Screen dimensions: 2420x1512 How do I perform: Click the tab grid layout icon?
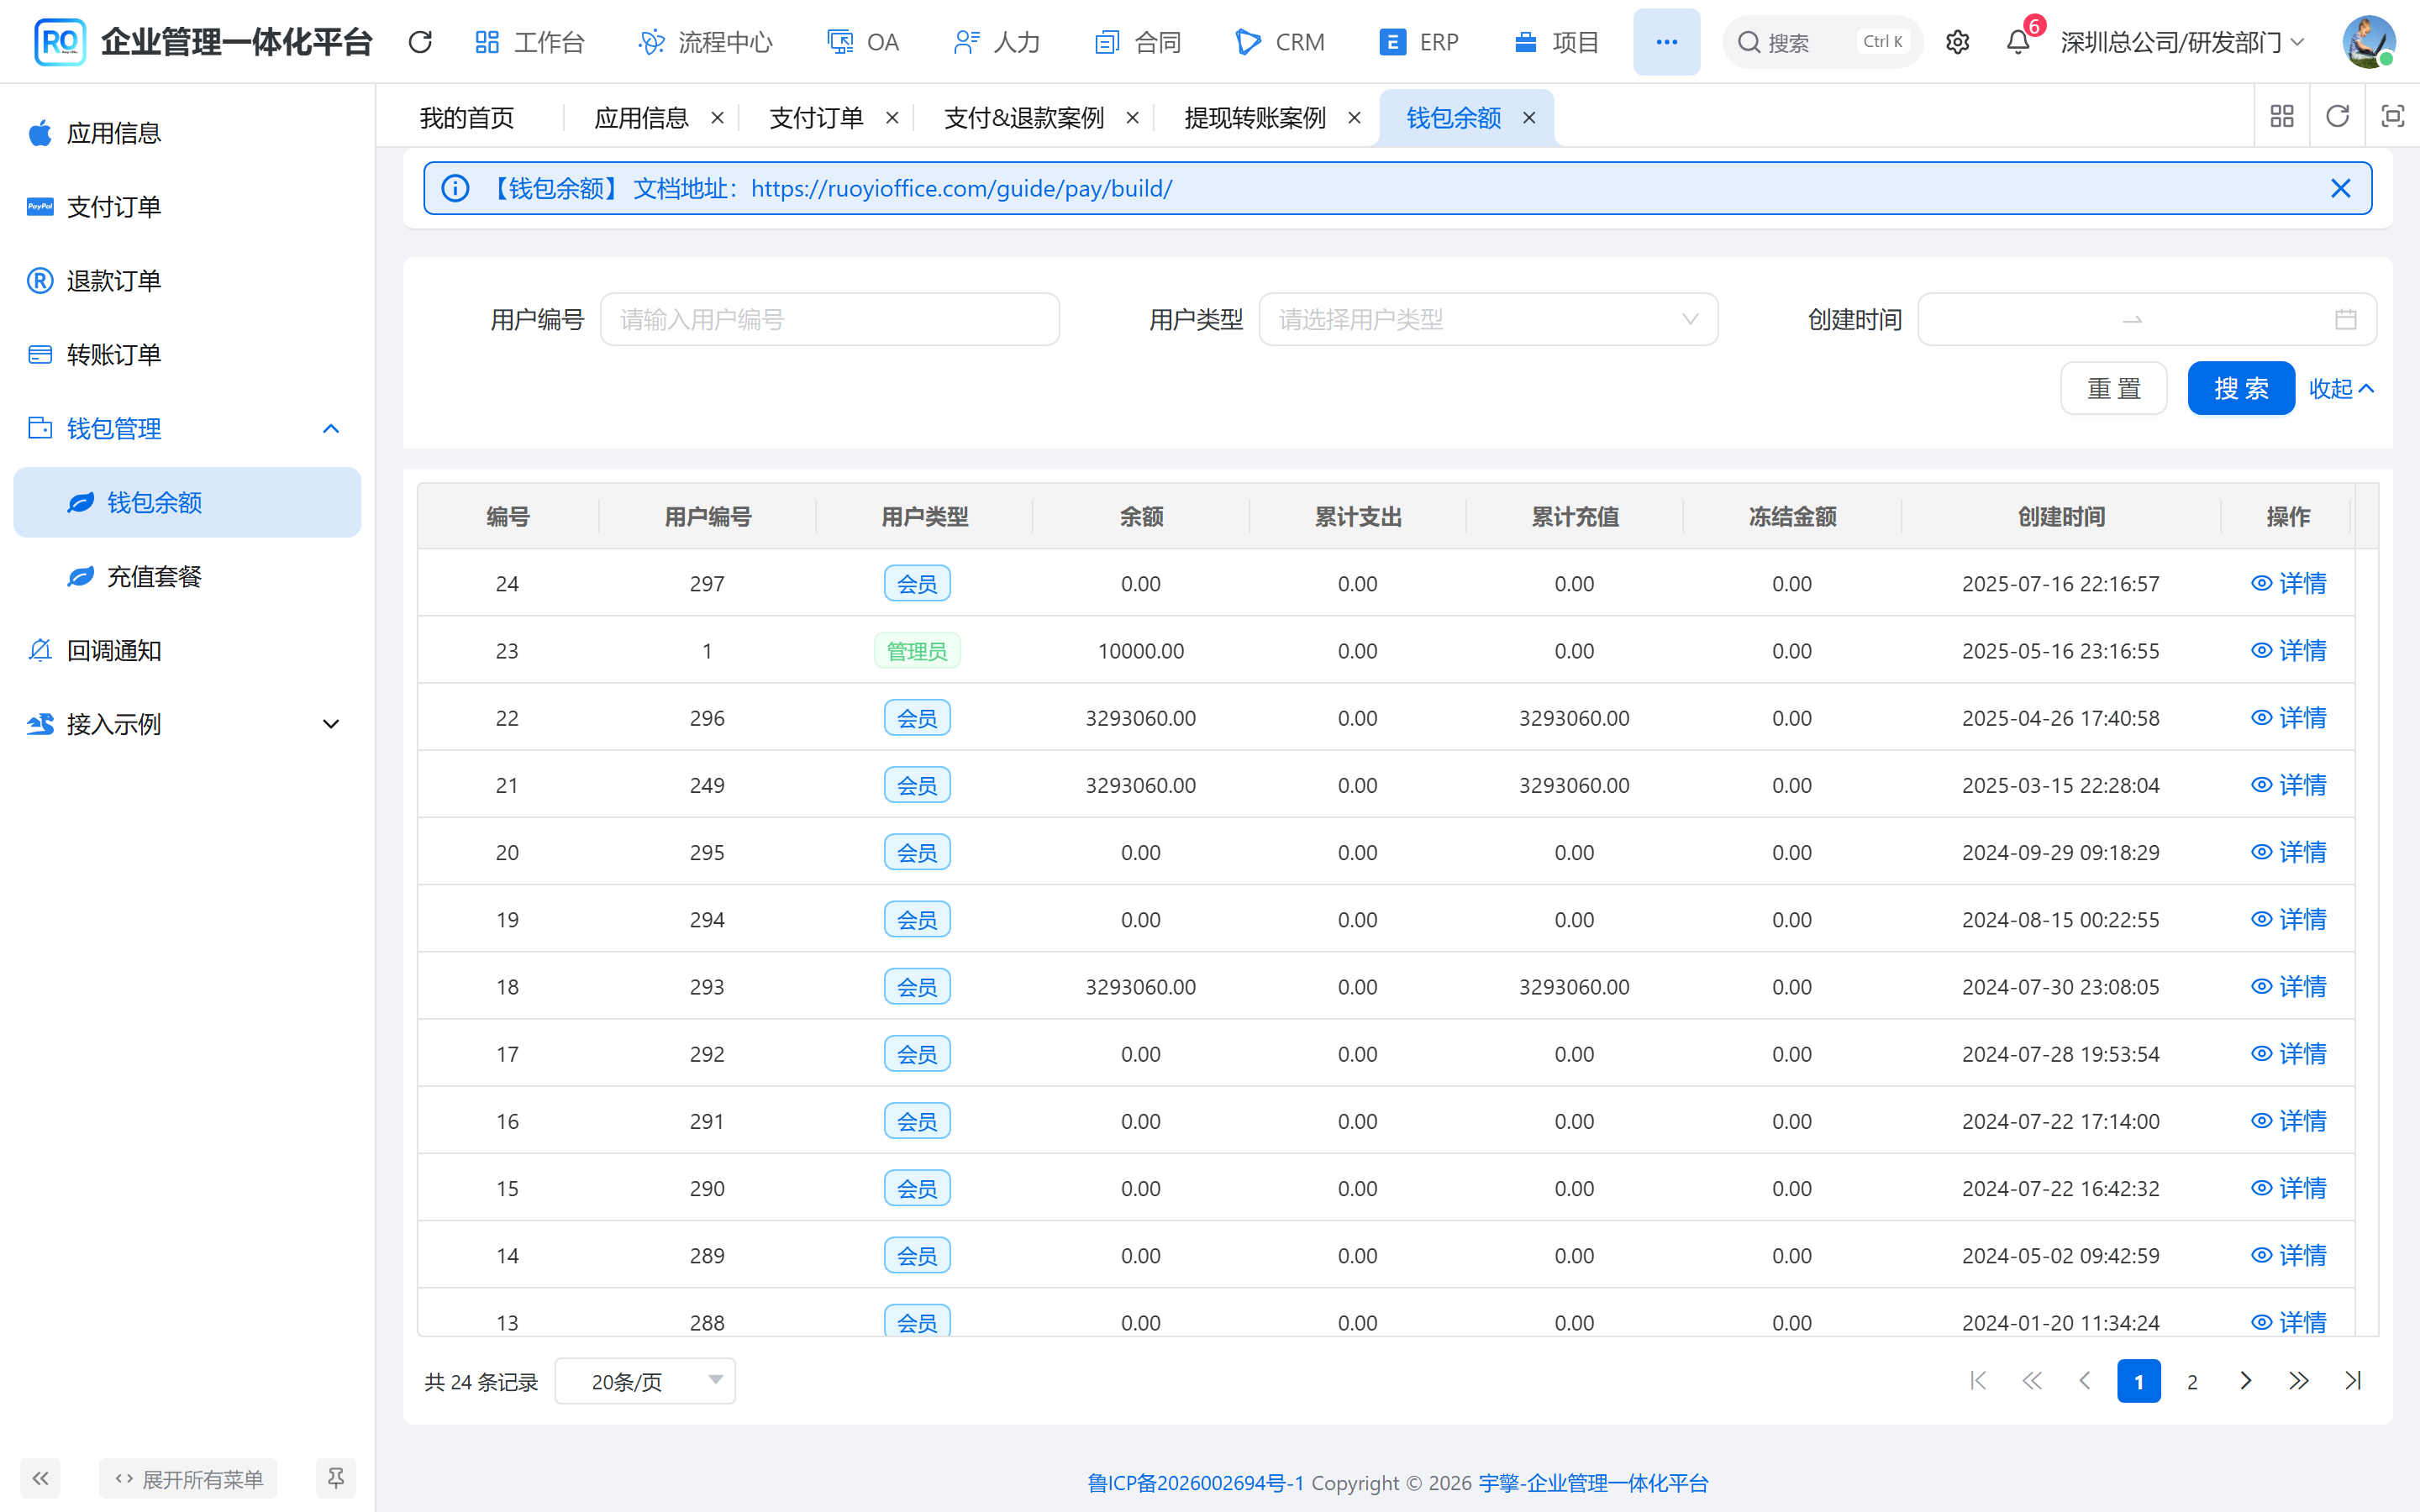click(x=2281, y=117)
